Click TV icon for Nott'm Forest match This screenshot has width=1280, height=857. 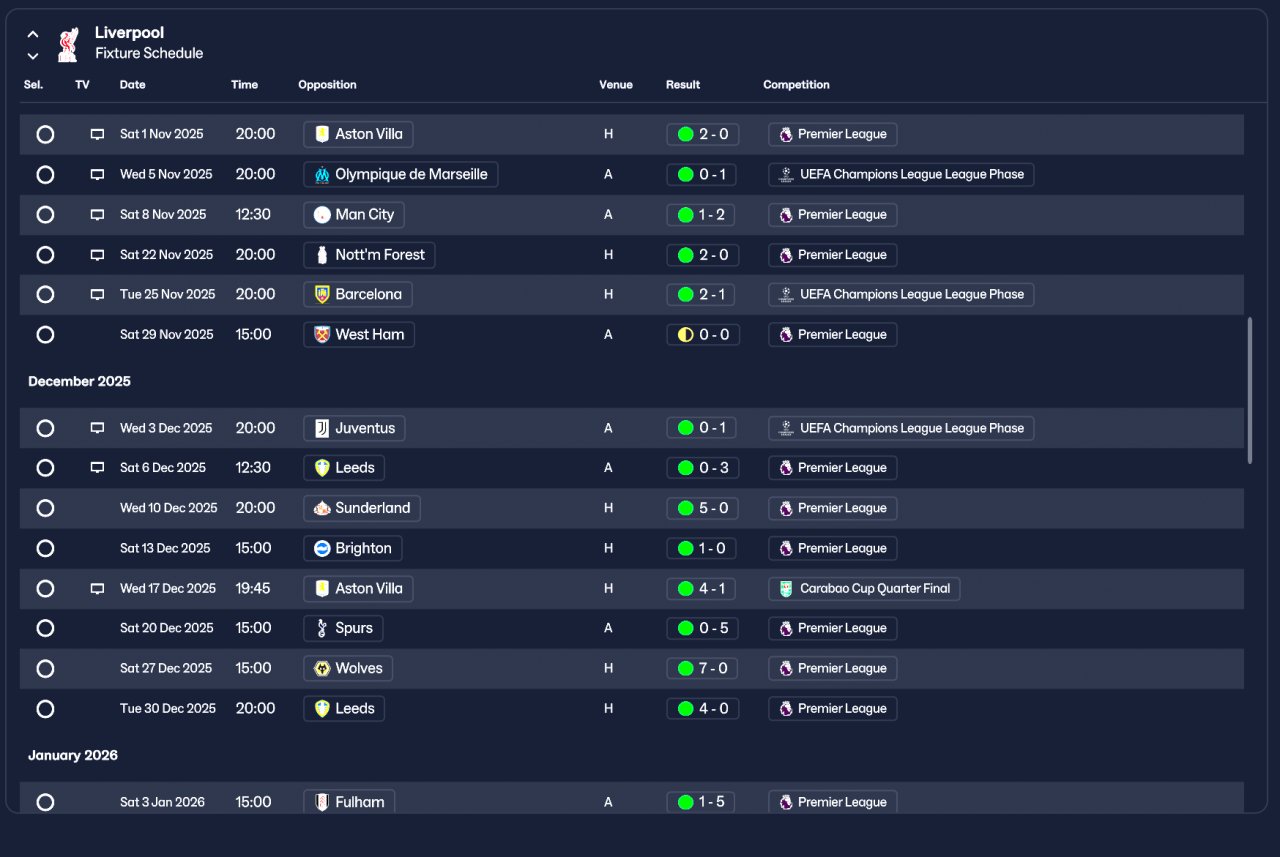point(97,255)
